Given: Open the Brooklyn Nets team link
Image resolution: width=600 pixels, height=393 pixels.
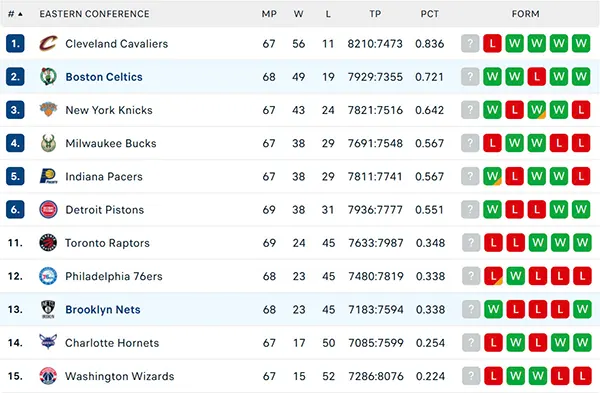Looking at the screenshot, I should pyautogui.click(x=103, y=309).
